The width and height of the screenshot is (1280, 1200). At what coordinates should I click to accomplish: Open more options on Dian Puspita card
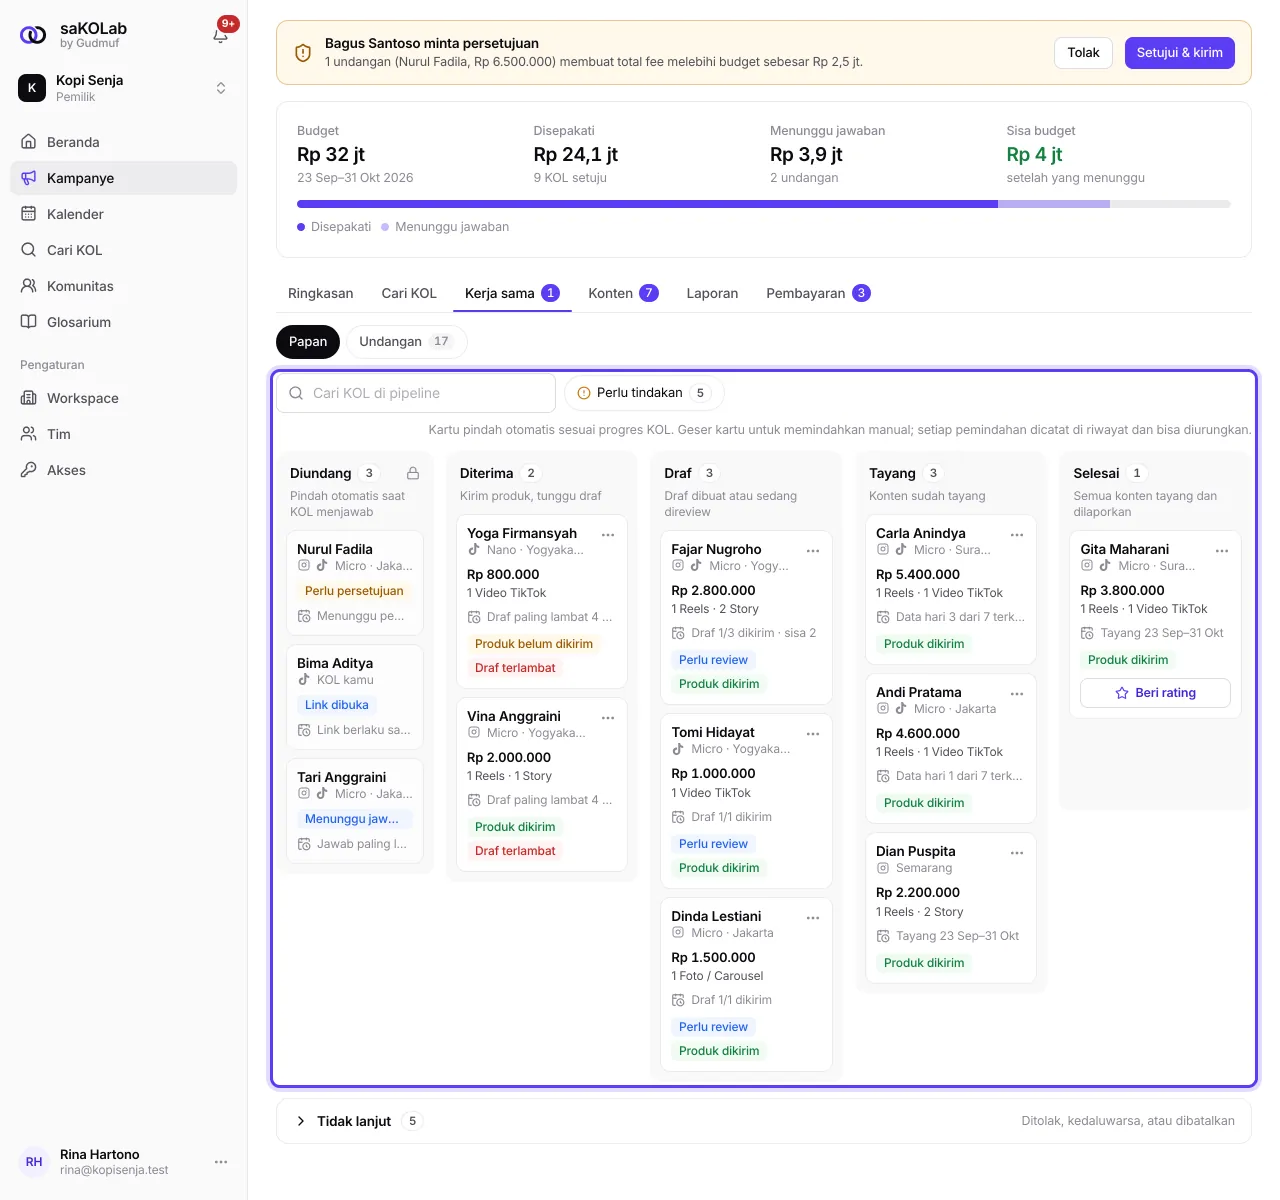pyautogui.click(x=1017, y=853)
